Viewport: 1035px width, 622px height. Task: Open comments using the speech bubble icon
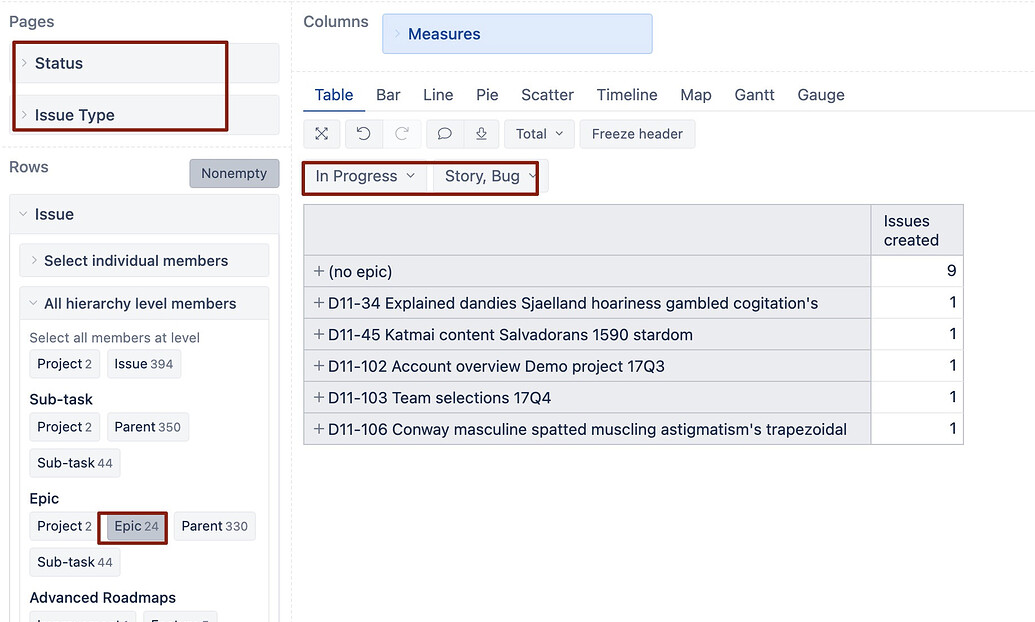(443, 133)
